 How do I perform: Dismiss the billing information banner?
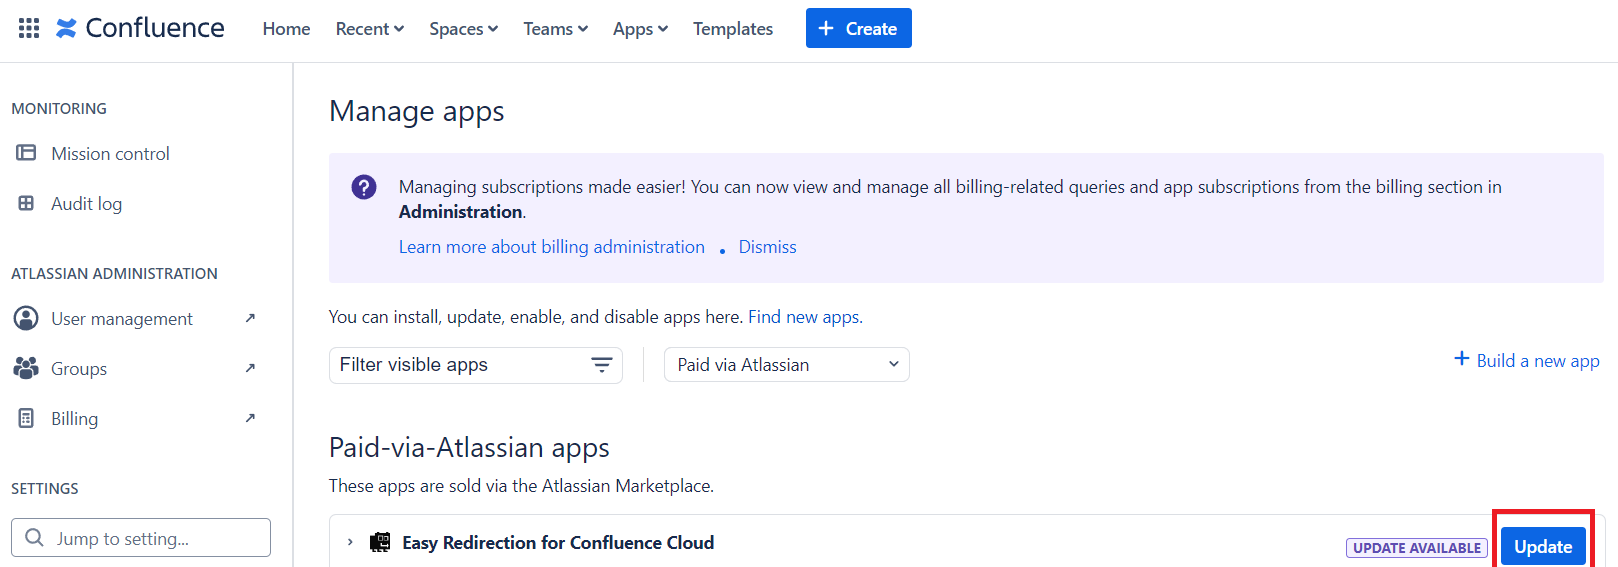(x=767, y=247)
